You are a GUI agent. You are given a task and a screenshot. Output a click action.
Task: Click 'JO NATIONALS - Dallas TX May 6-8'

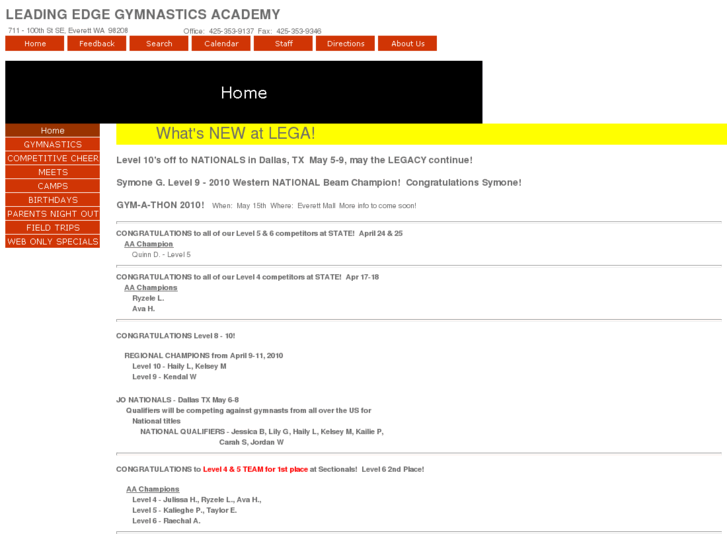[x=178, y=400]
